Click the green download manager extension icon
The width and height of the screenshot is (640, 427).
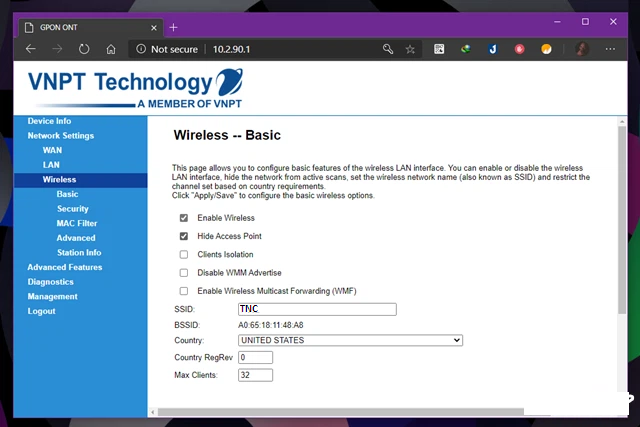tap(466, 49)
